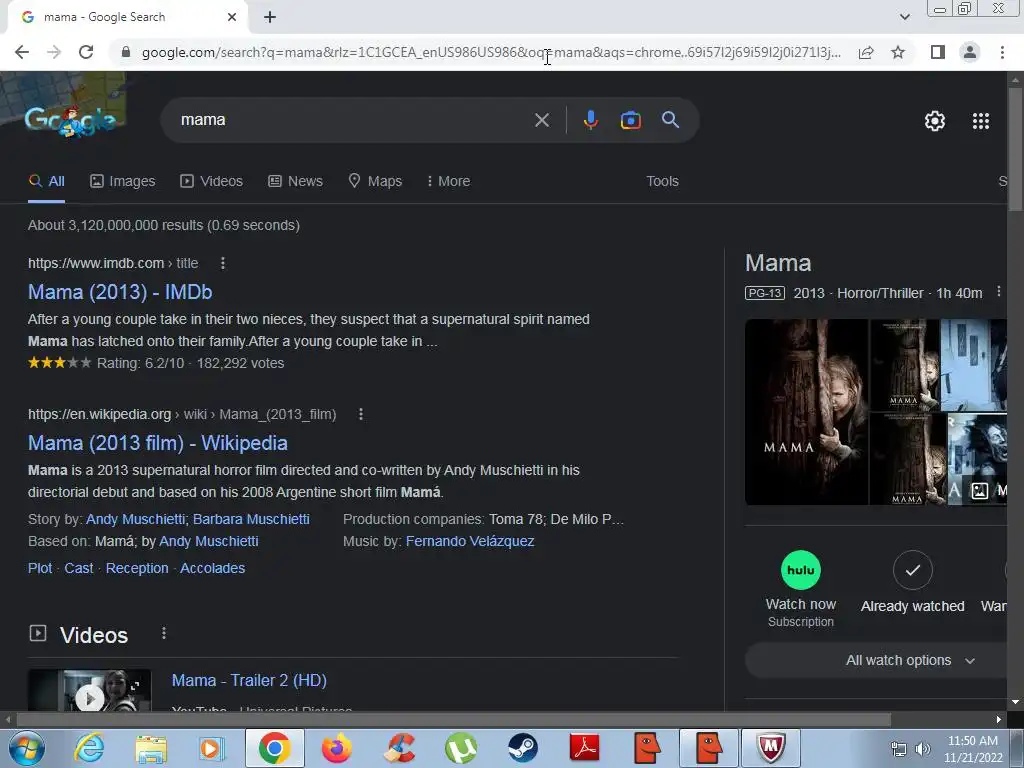The image size is (1024, 768).
Task: Open the large MAMA poster image
Action: point(807,412)
